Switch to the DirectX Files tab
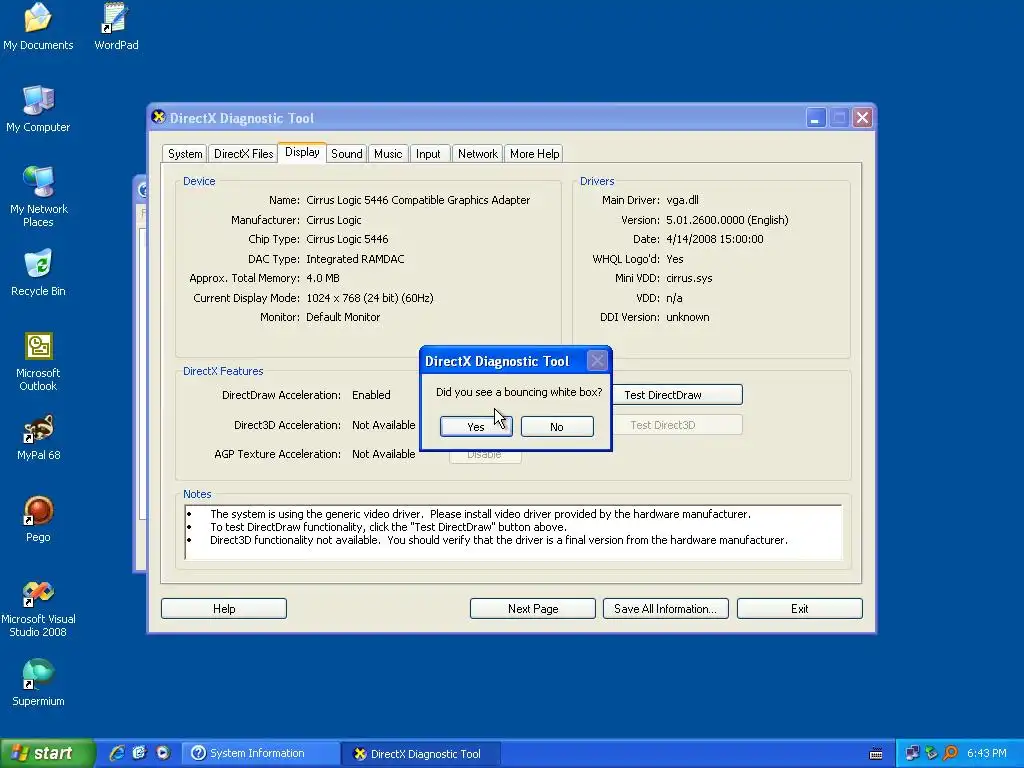Image resolution: width=1024 pixels, height=768 pixels. click(244, 153)
